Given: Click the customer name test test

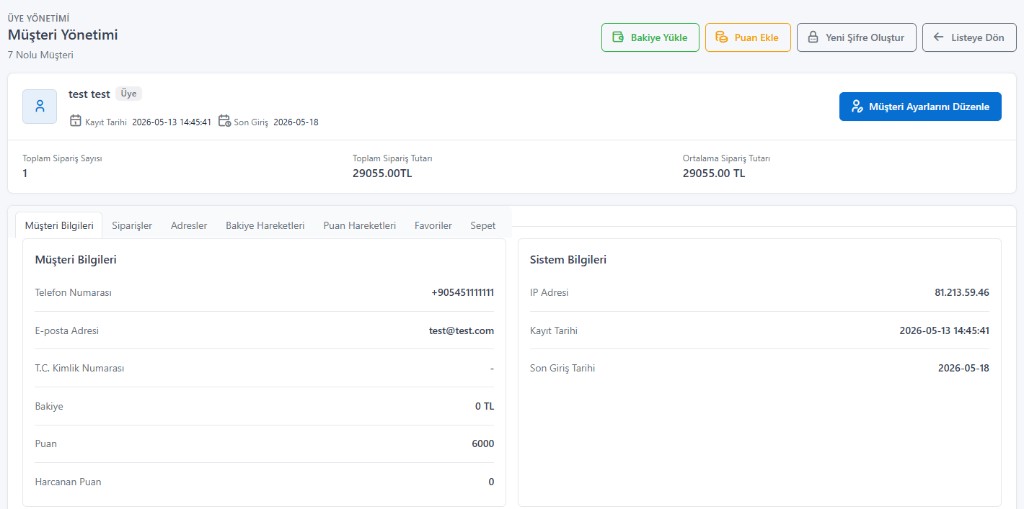Looking at the screenshot, I should pos(89,94).
